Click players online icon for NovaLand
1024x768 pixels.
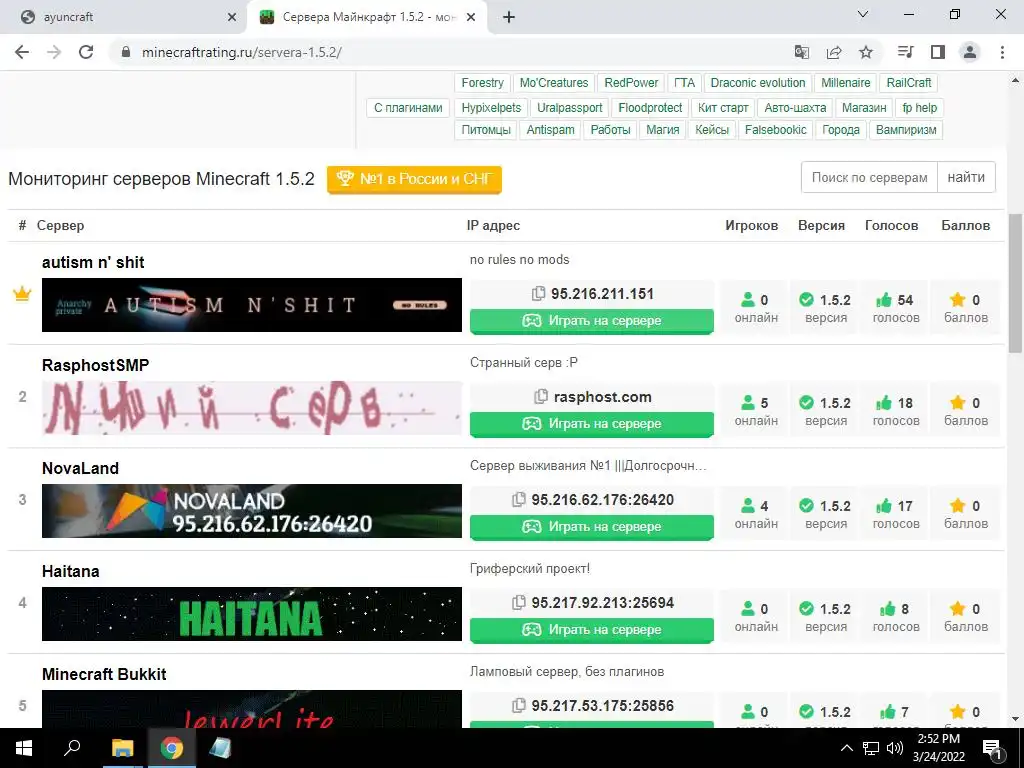[748, 506]
